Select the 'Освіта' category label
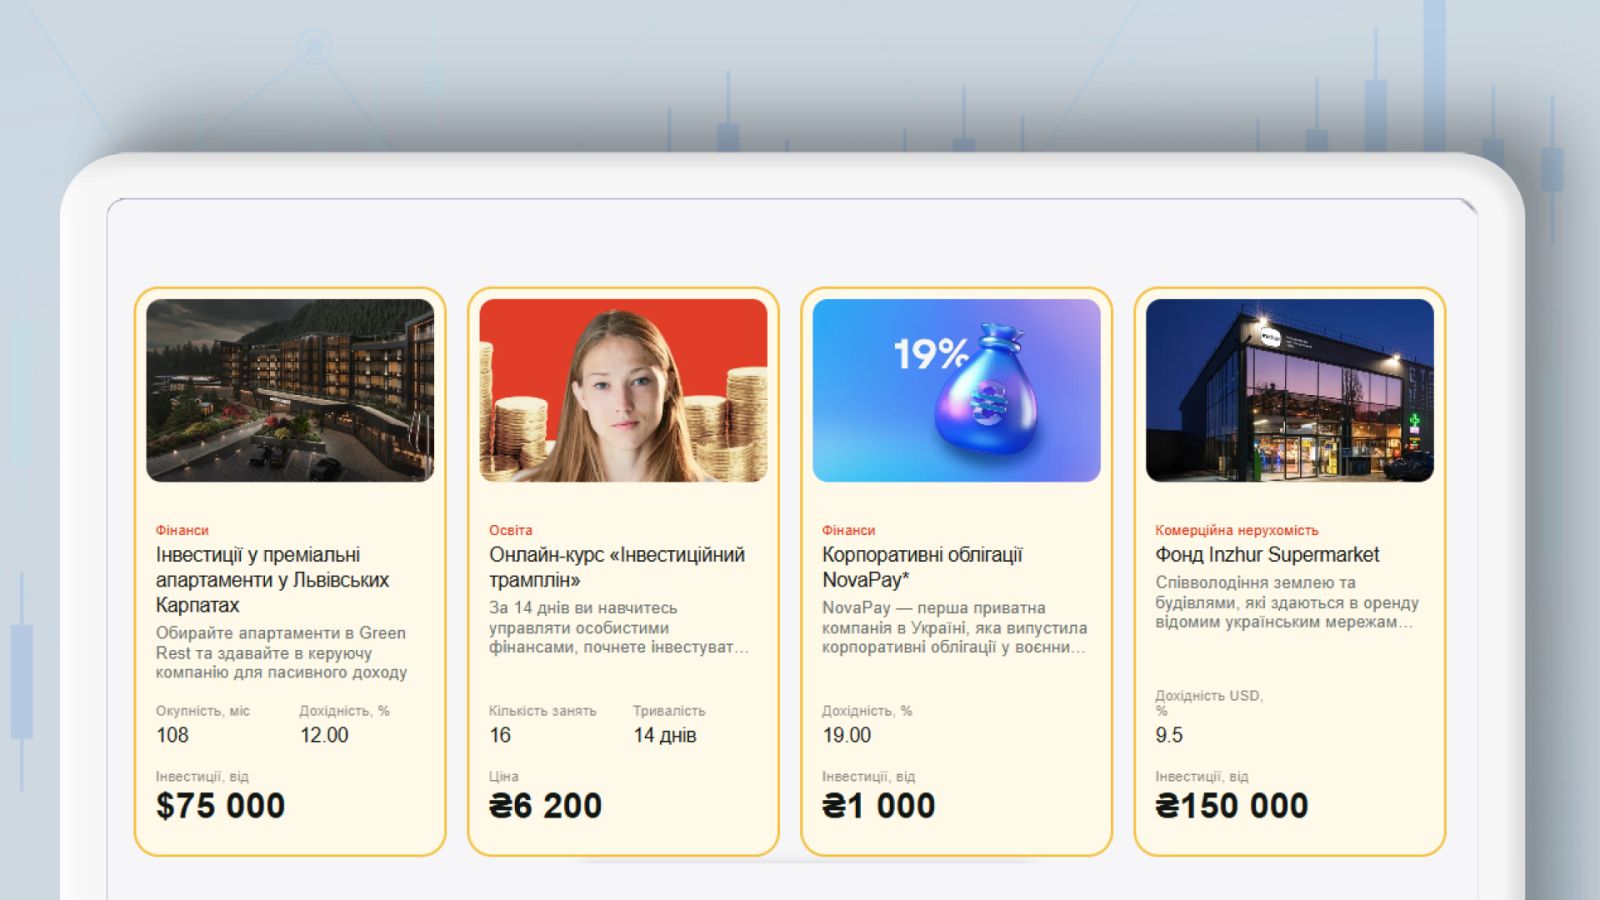 pos(510,530)
